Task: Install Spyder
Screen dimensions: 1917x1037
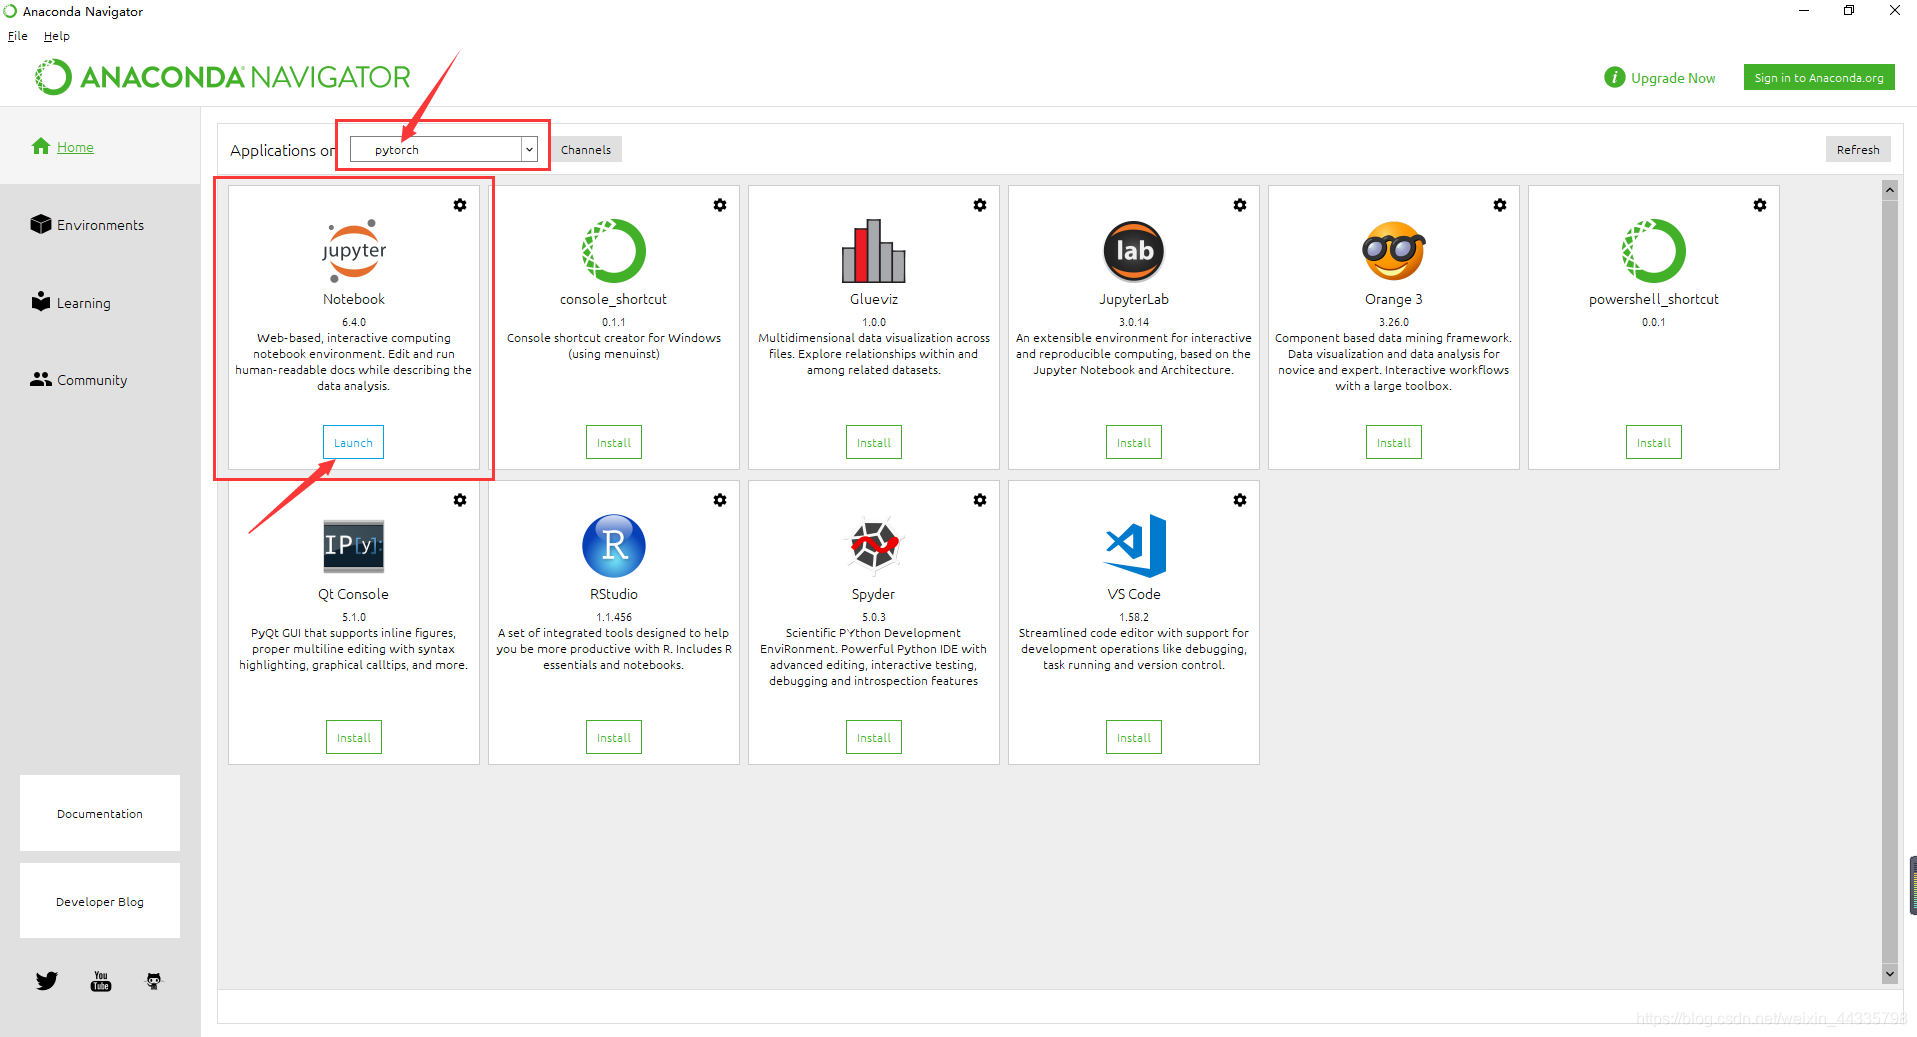Action: click(x=874, y=737)
